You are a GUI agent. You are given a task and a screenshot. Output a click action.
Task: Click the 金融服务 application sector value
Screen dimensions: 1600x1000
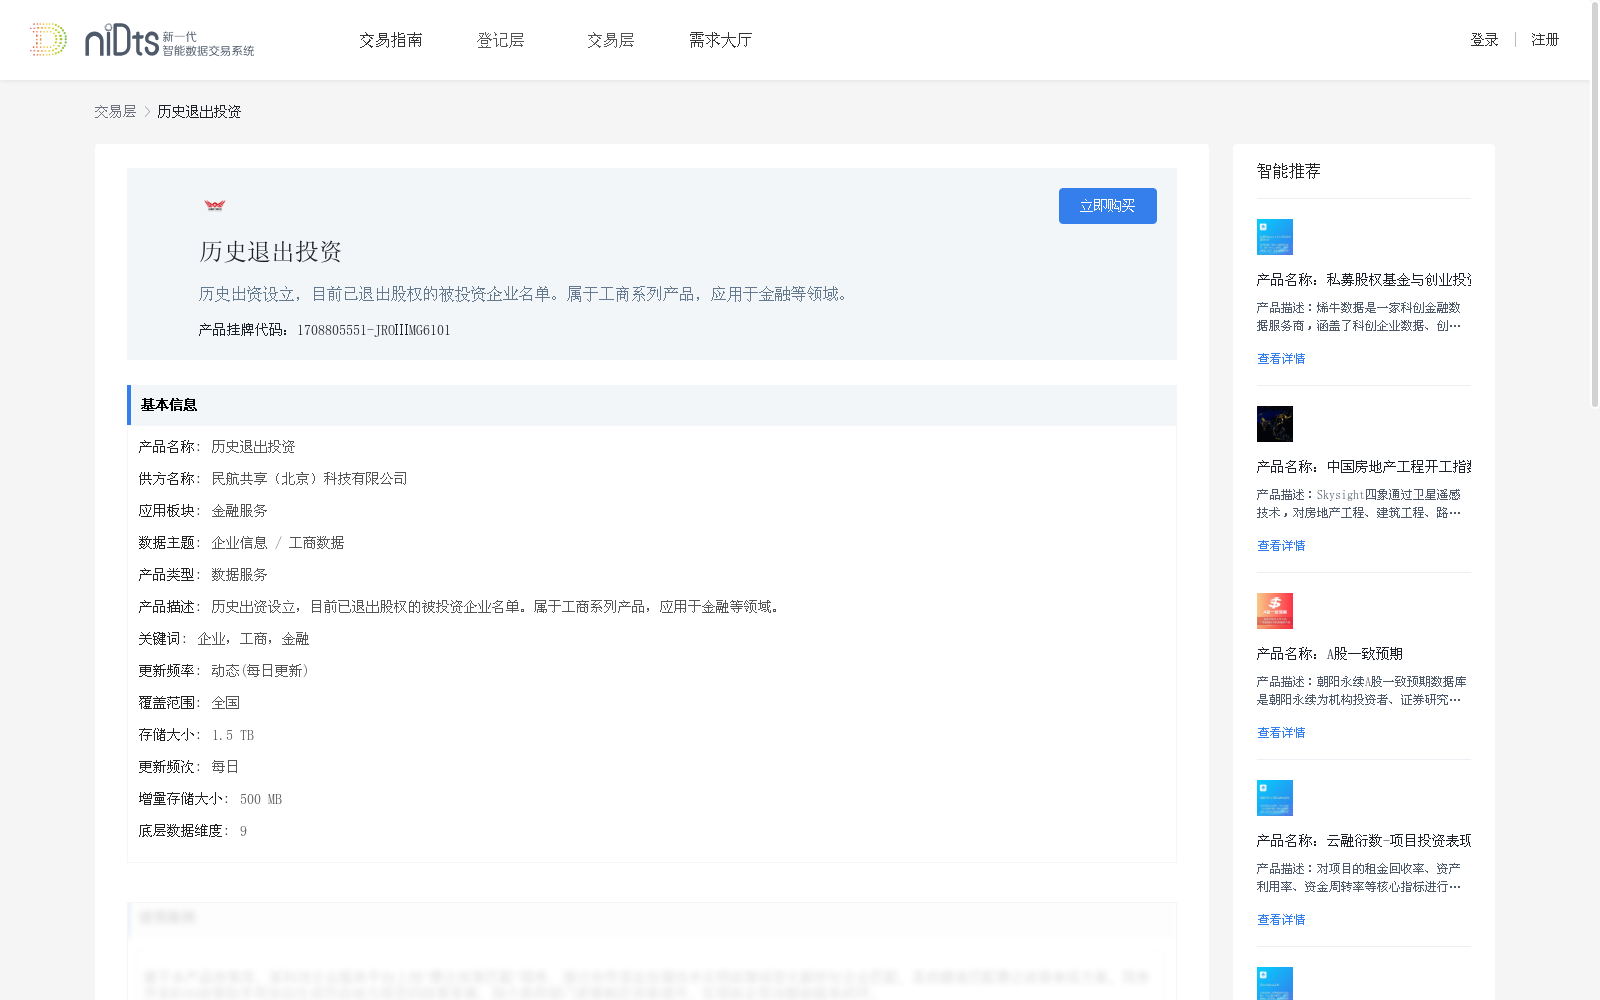coord(239,511)
